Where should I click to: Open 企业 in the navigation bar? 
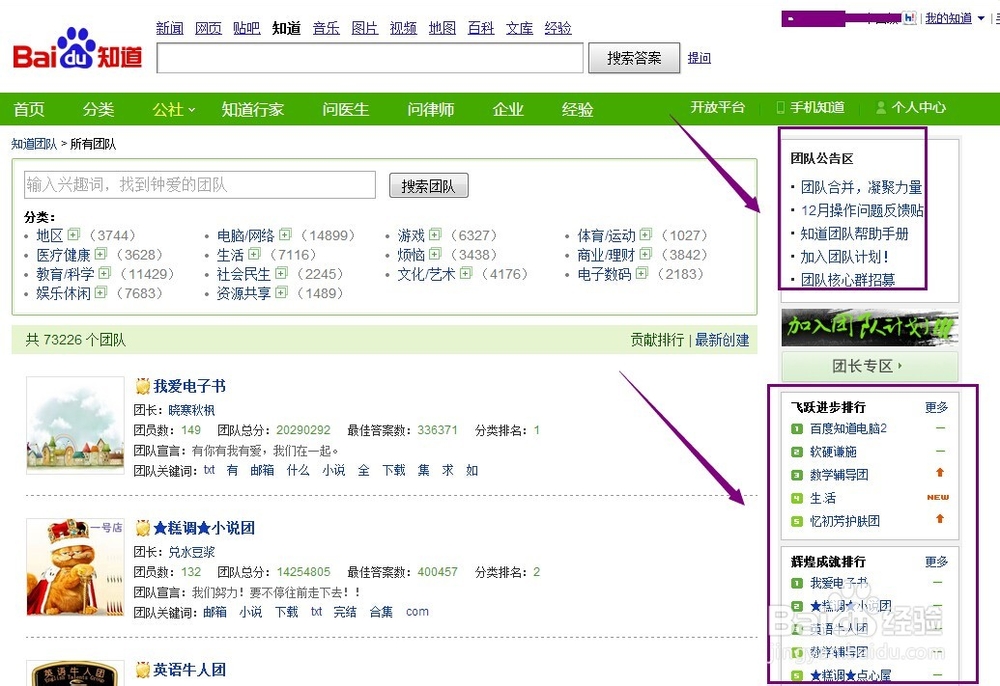(508, 110)
